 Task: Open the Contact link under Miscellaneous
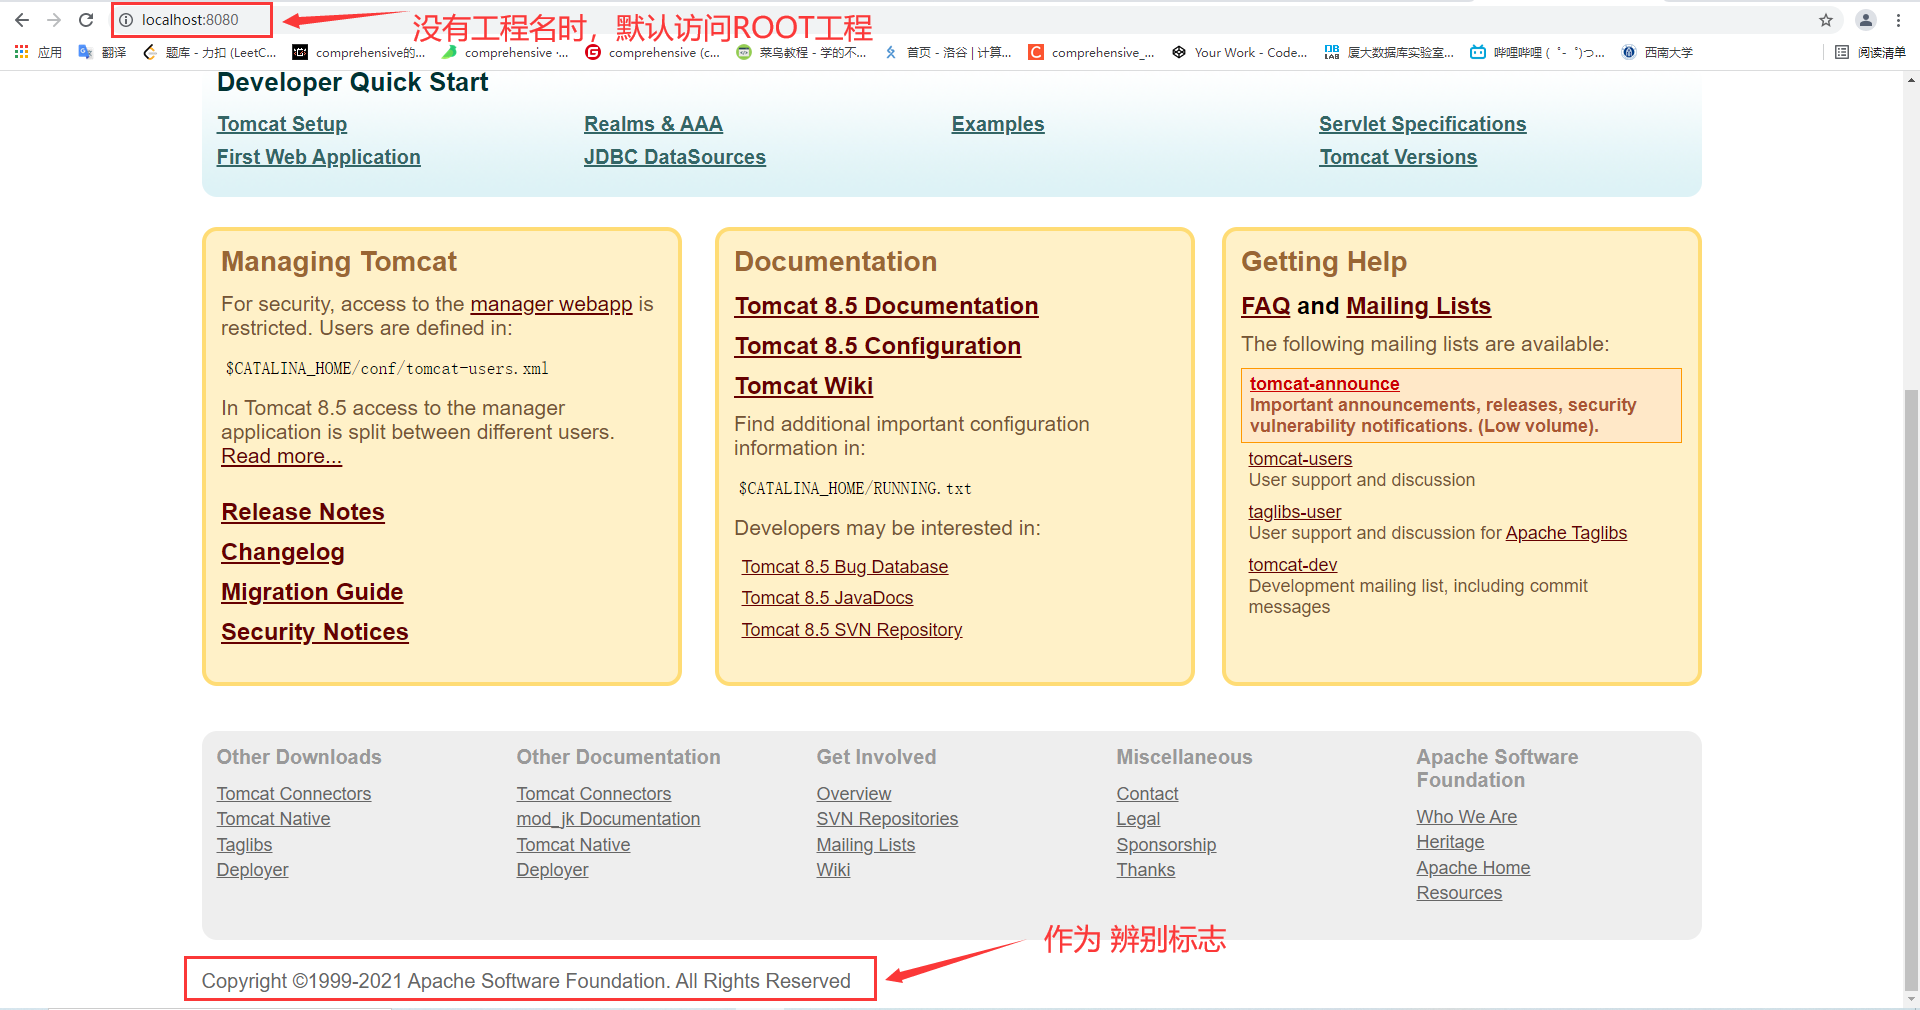pyautogui.click(x=1148, y=794)
